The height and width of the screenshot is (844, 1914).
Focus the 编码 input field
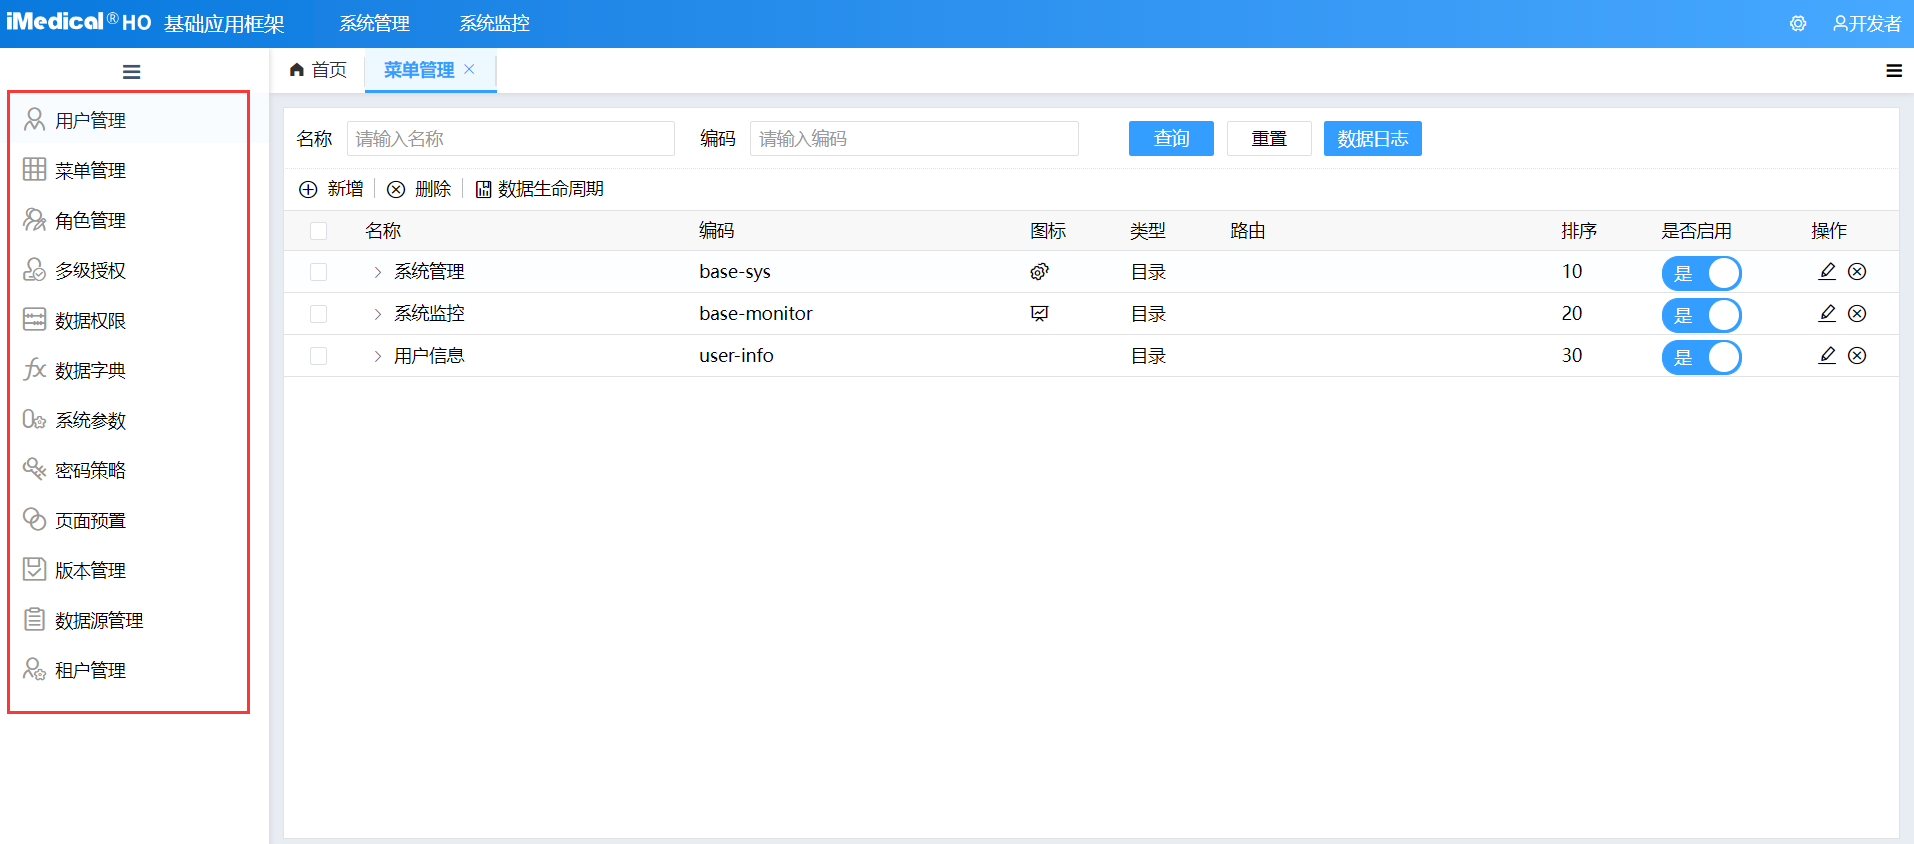coord(914,138)
